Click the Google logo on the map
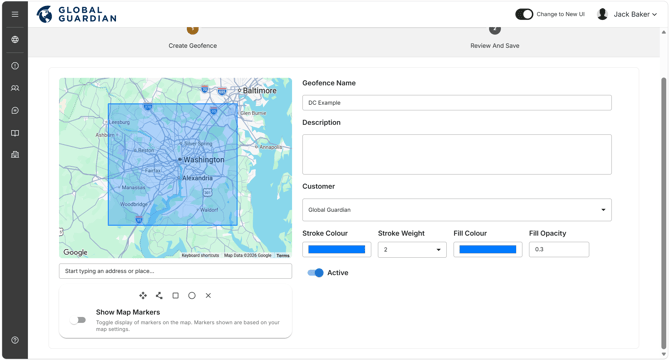Image resolution: width=670 pixels, height=361 pixels. pyautogui.click(x=75, y=252)
